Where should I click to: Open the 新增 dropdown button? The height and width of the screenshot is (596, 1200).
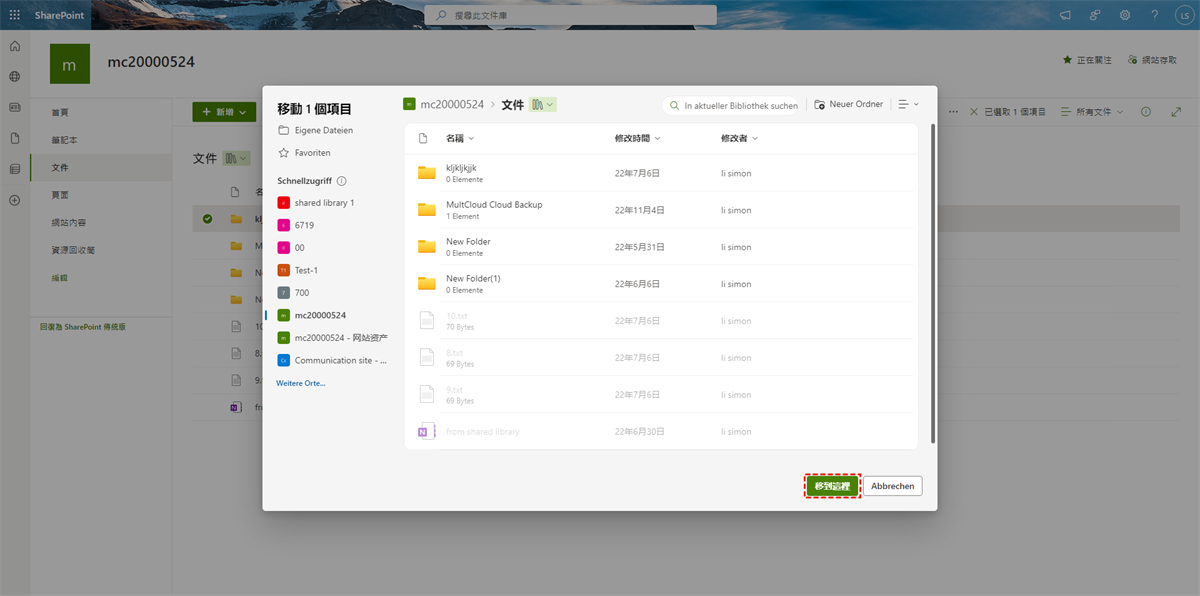pos(224,112)
